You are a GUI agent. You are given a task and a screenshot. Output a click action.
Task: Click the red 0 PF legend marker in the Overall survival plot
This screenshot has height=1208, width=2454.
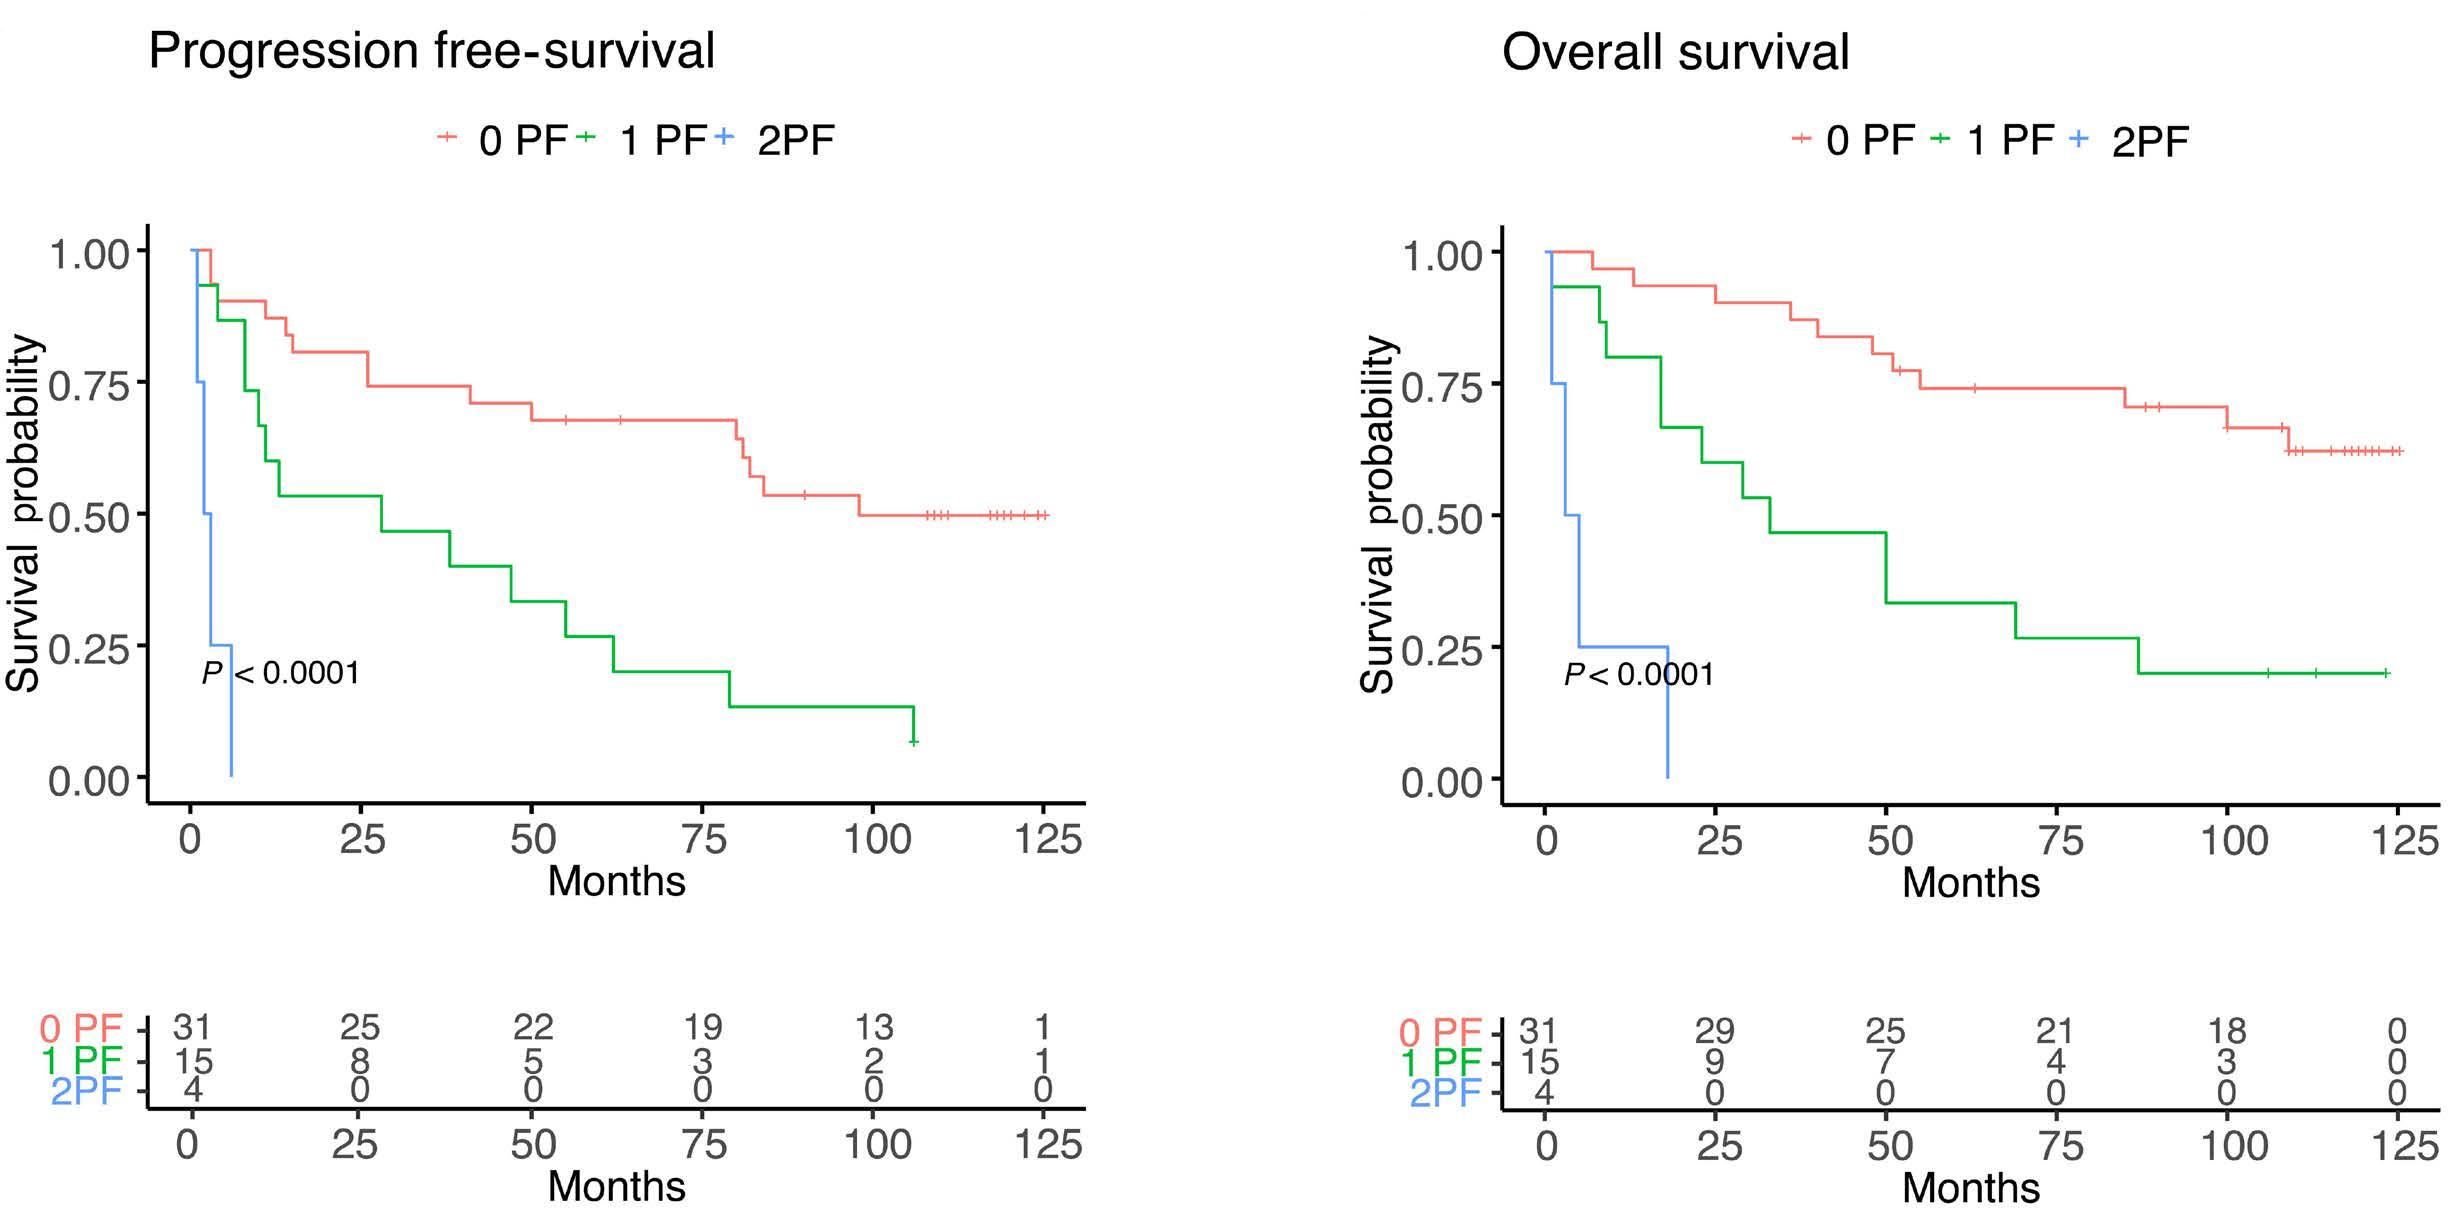(1801, 139)
